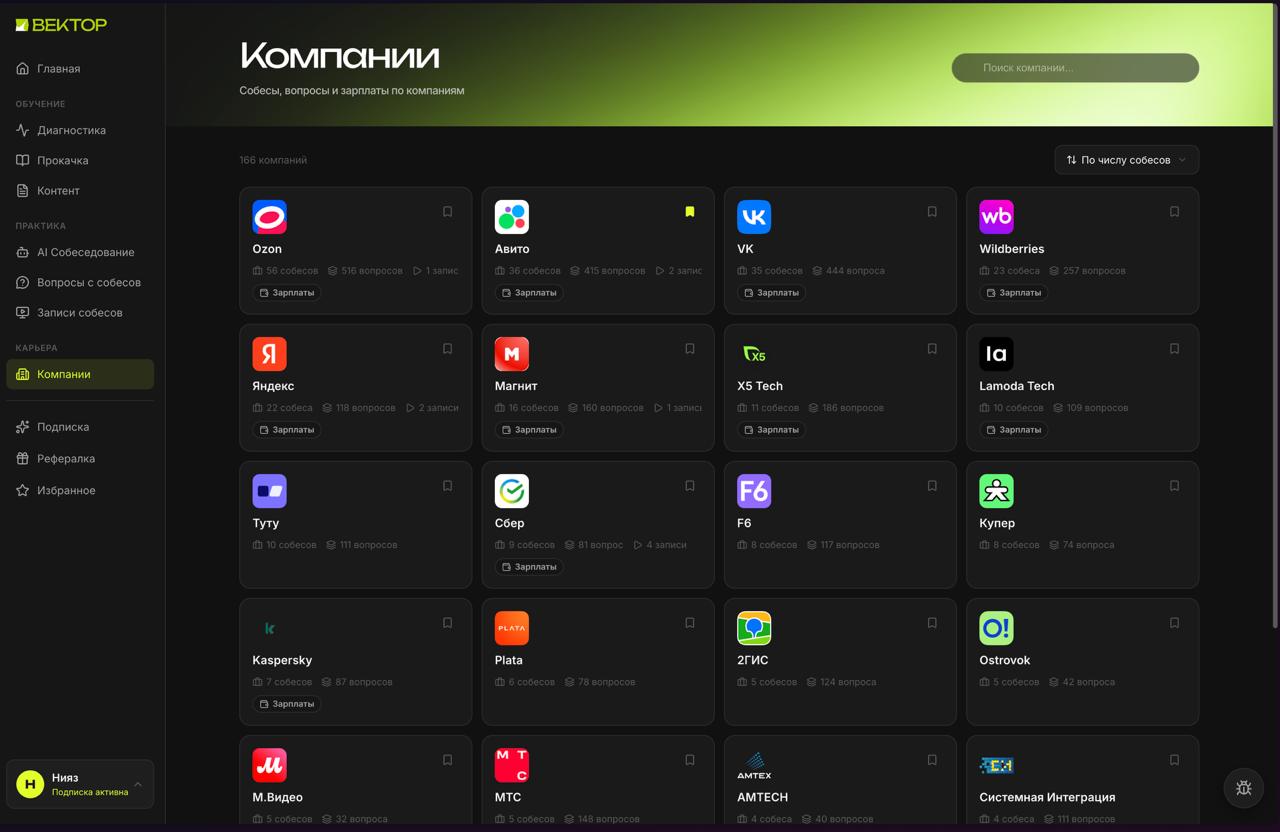Click the 2ГИС logo icon
1280x832 pixels.
(754, 628)
